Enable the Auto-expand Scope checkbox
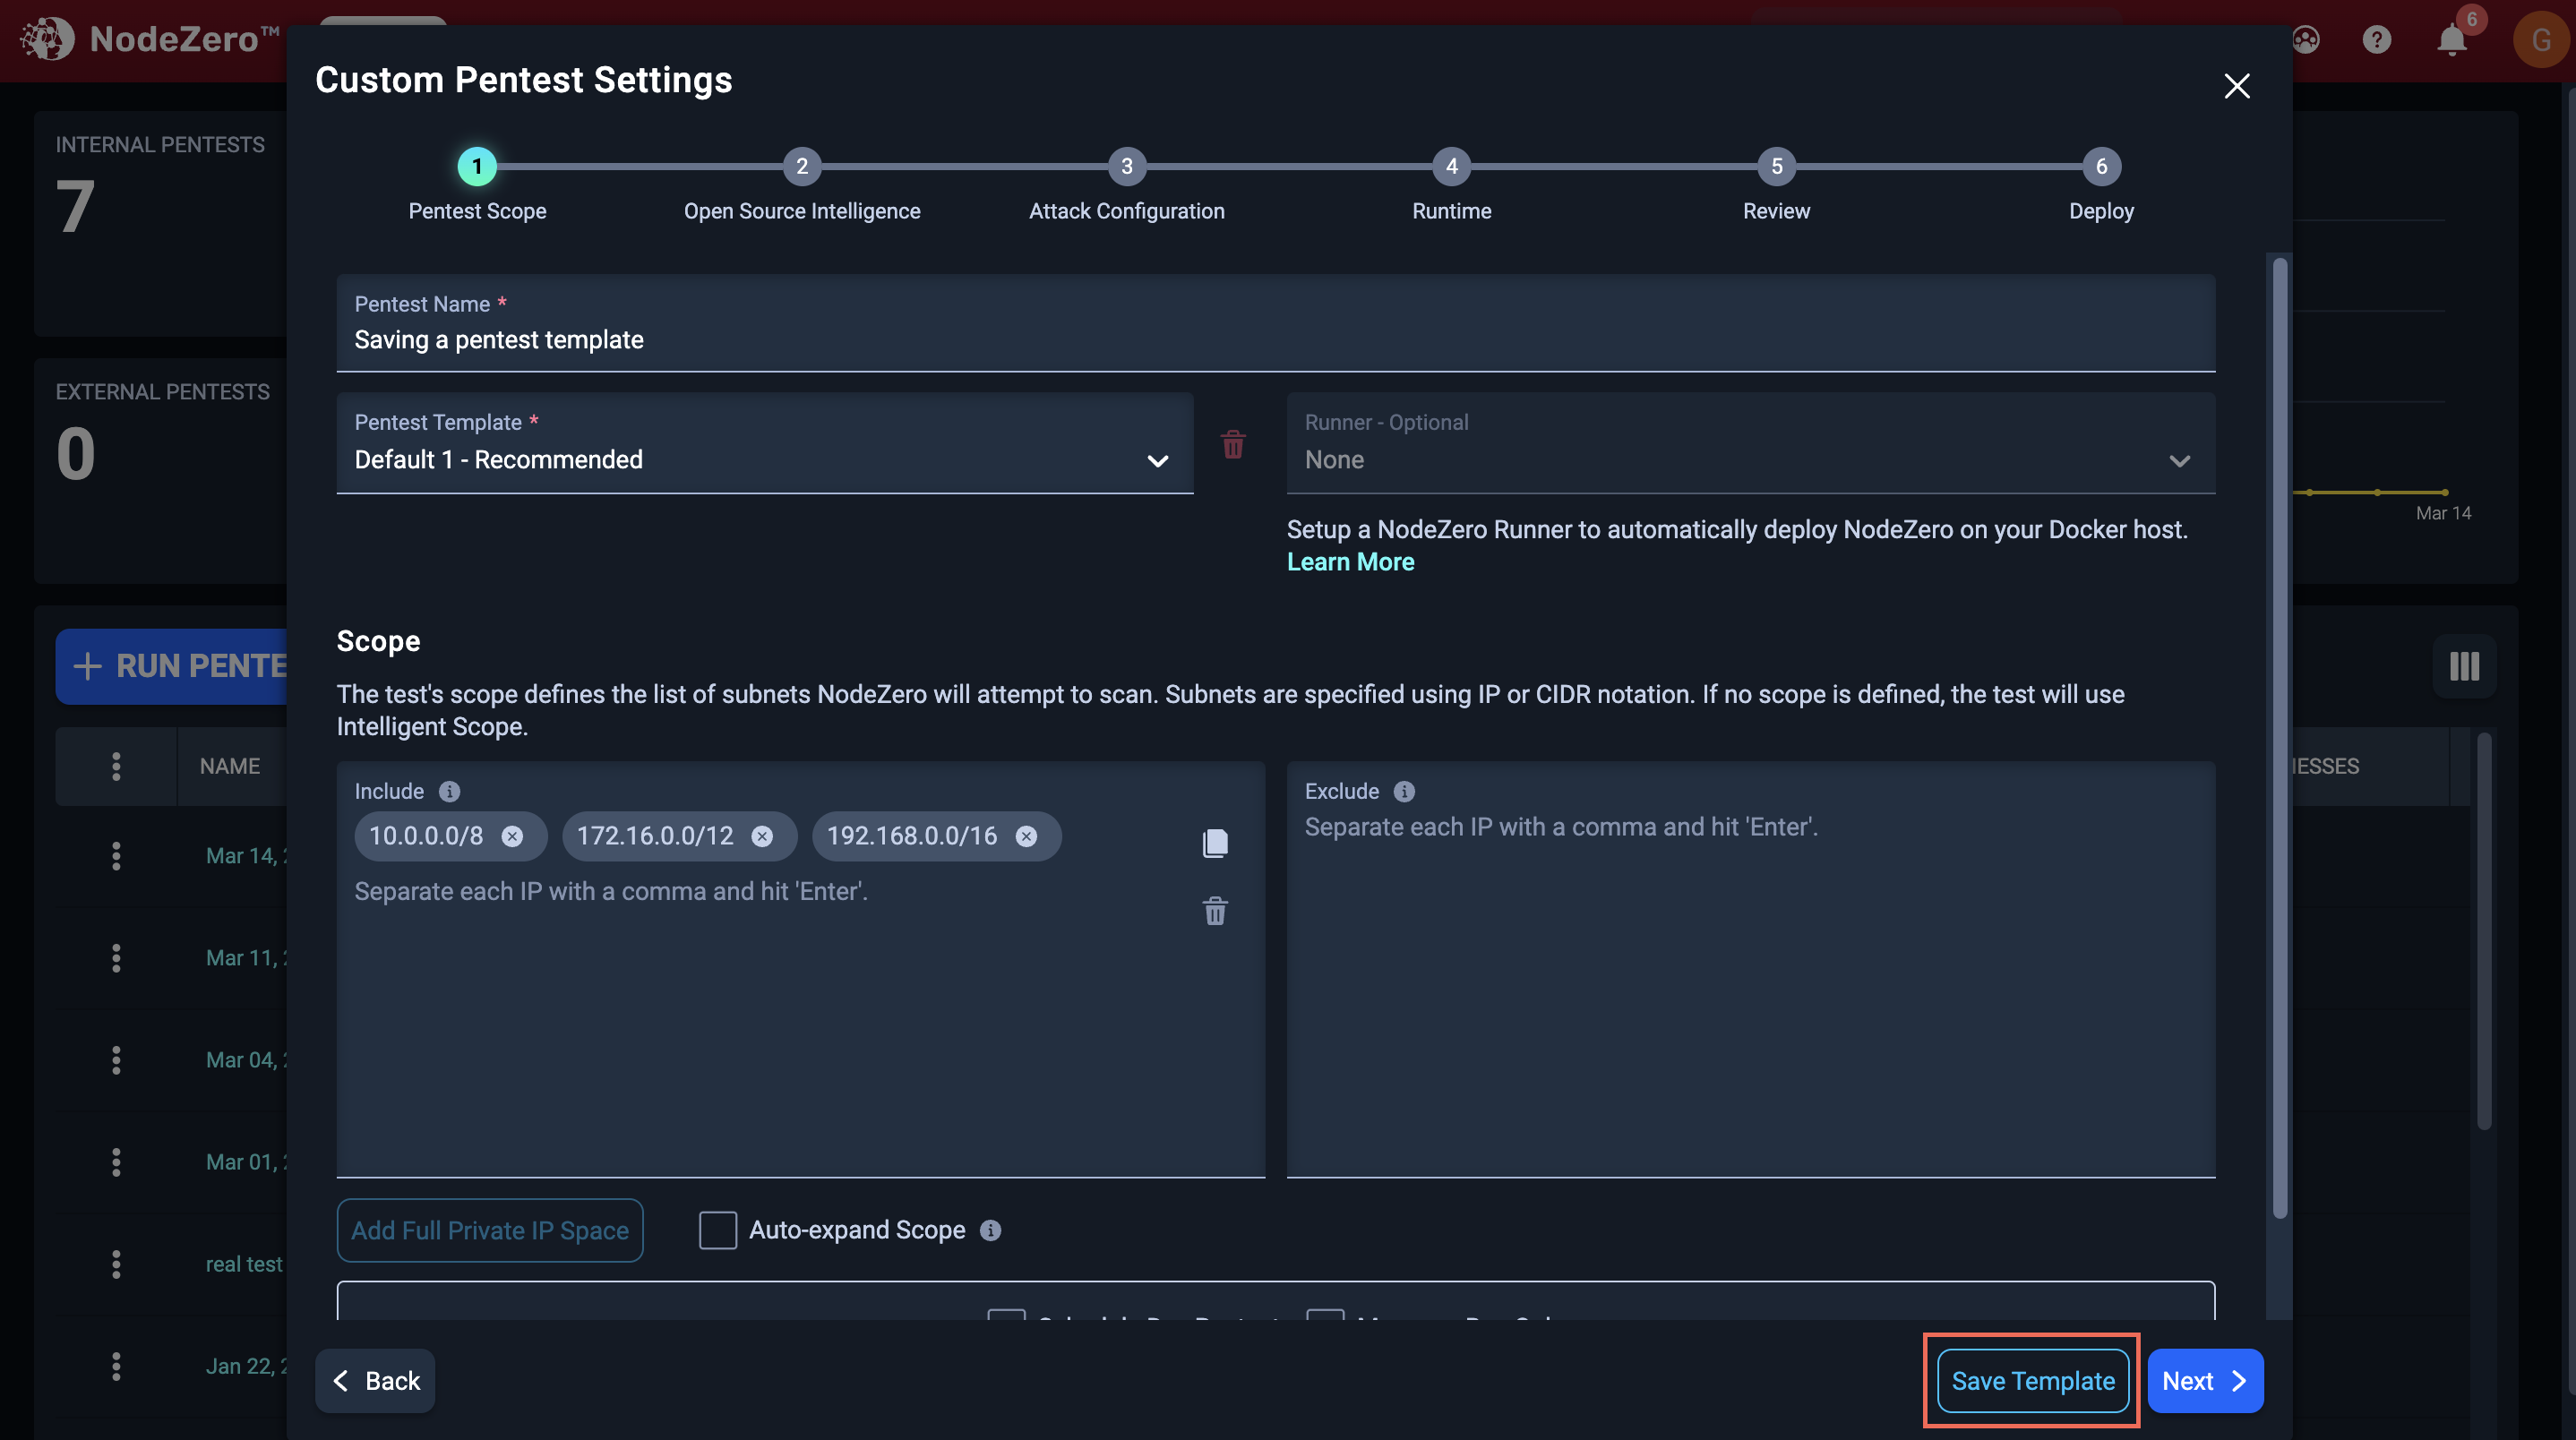 (x=717, y=1230)
